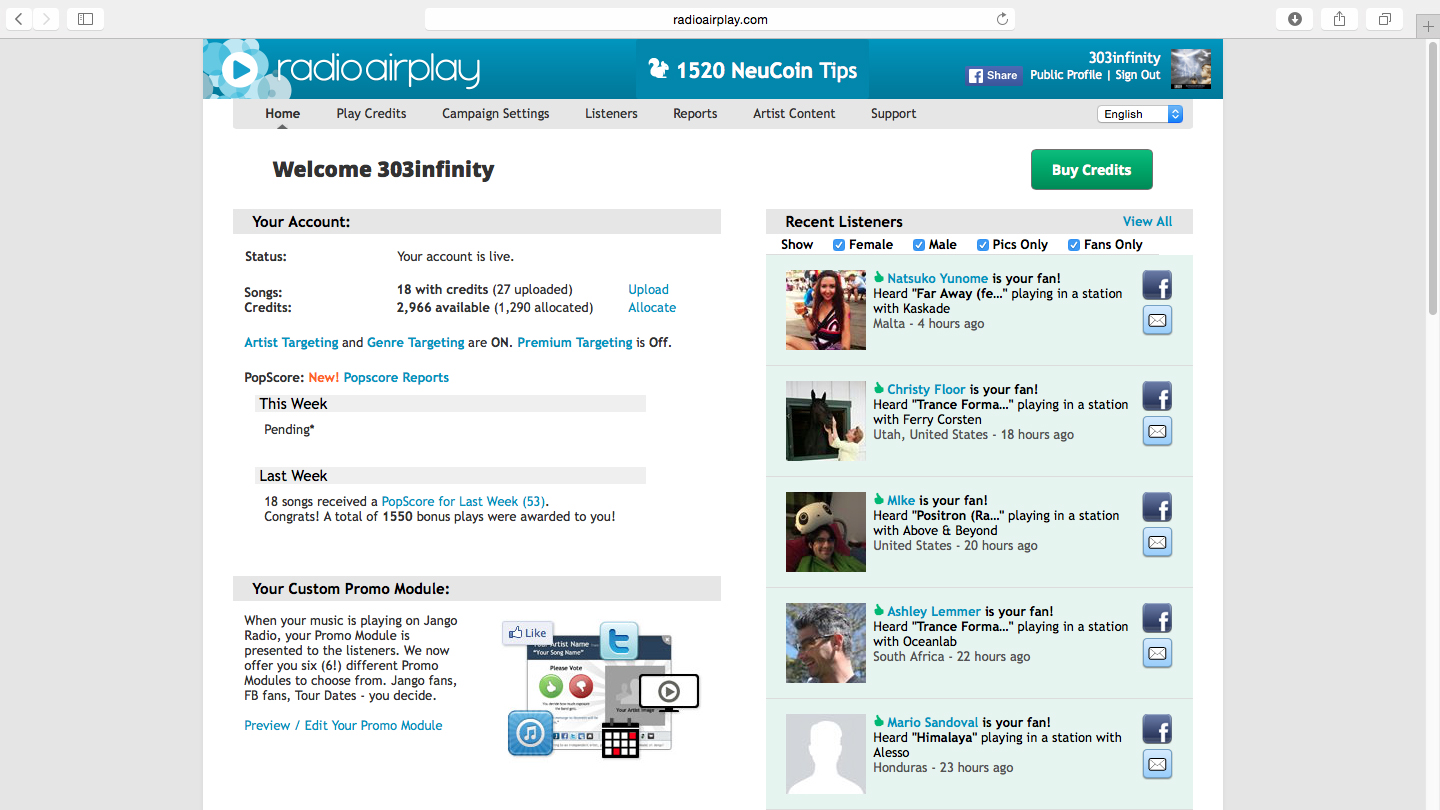The height and width of the screenshot is (810, 1440).
Task: Click the Facebook icon next to Mario Sandoval
Action: pyautogui.click(x=1157, y=730)
